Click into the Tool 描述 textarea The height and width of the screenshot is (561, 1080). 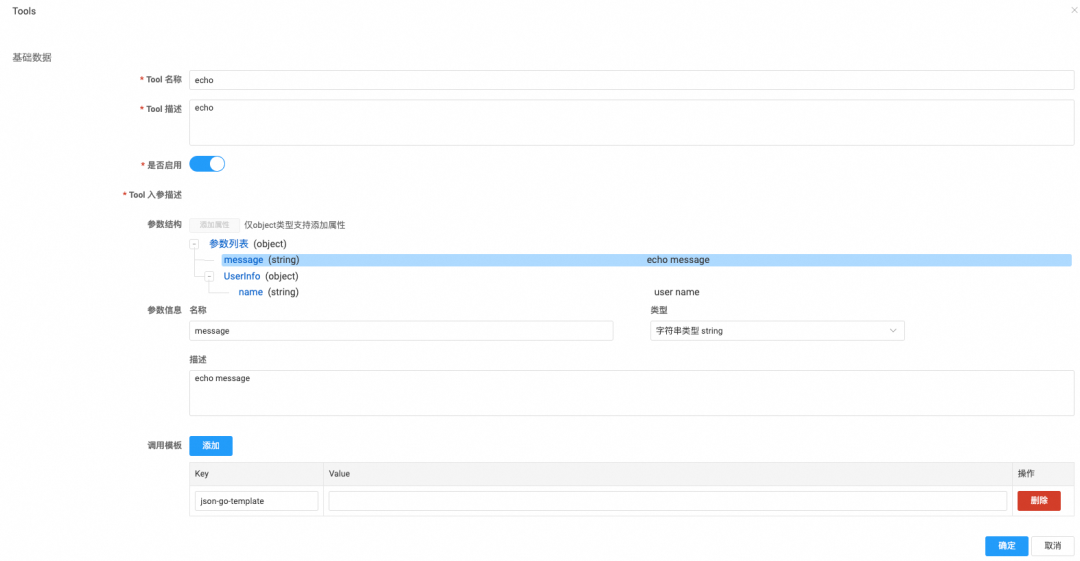630,122
